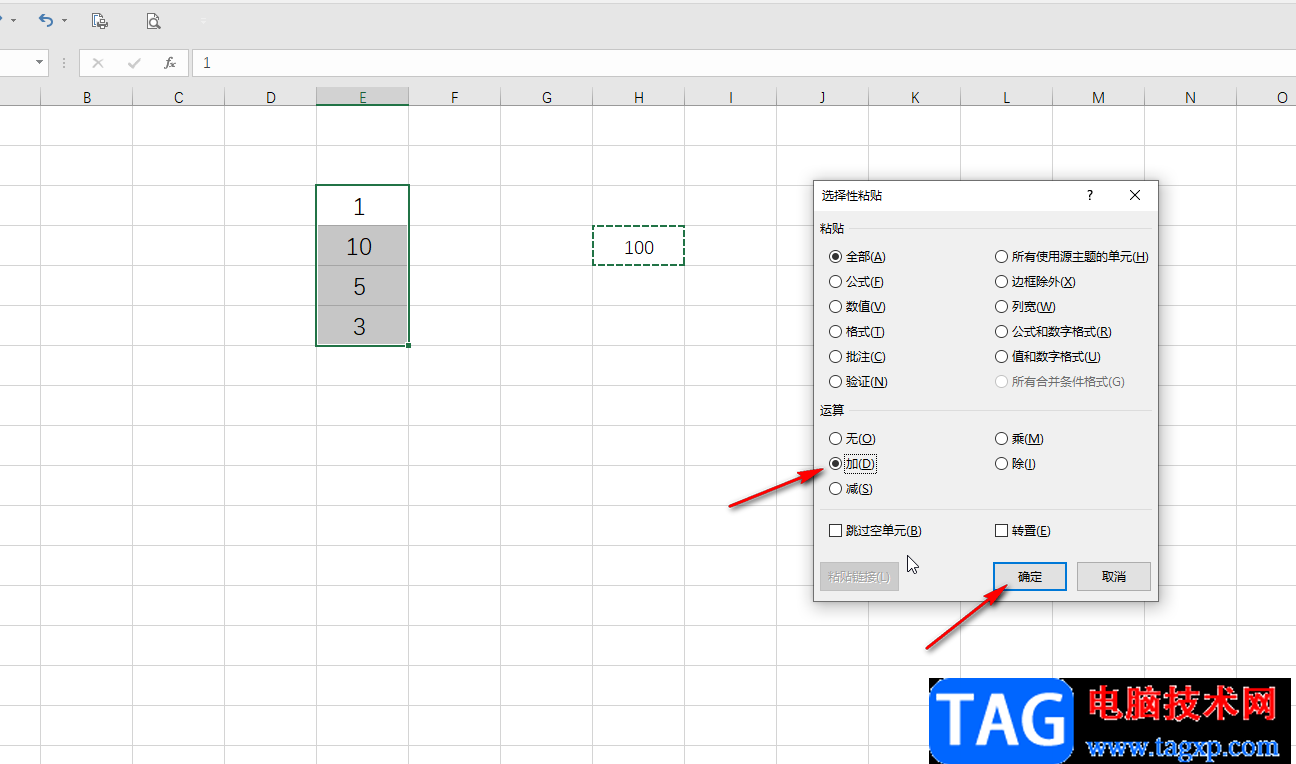This screenshot has width=1296, height=764.
Task: Enable the 转置(E) transpose checkbox
Action: pyautogui.click(x=1023, y=531)
